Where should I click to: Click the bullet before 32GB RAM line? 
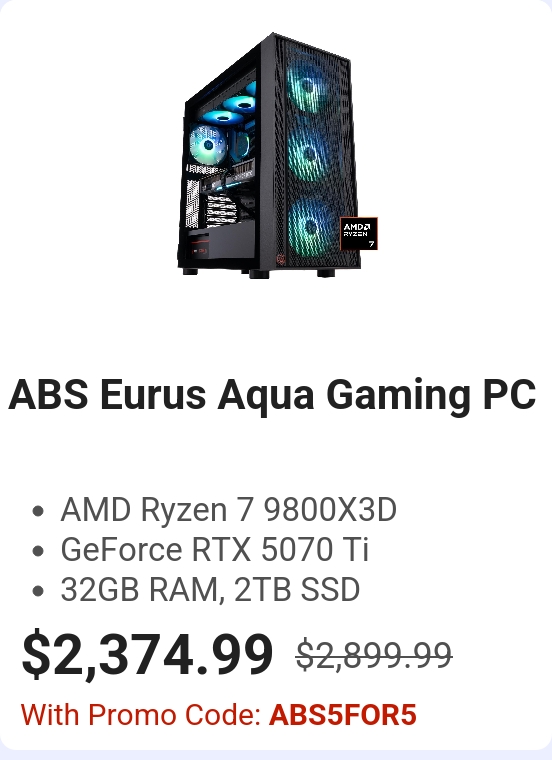pos(38,591)
